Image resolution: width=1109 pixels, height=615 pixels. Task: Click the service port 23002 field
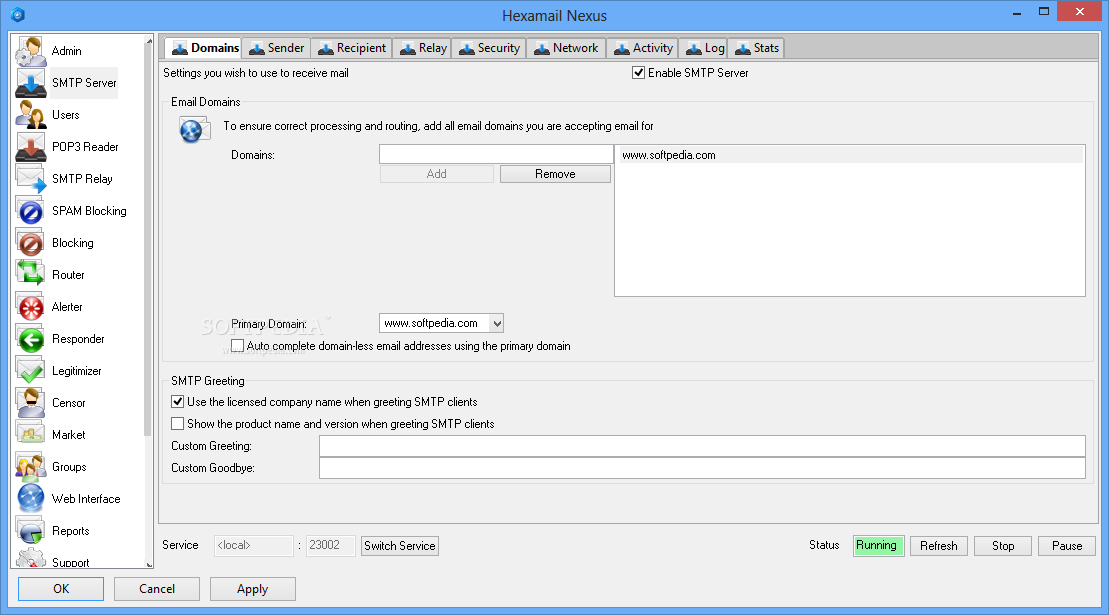point(330,546)
